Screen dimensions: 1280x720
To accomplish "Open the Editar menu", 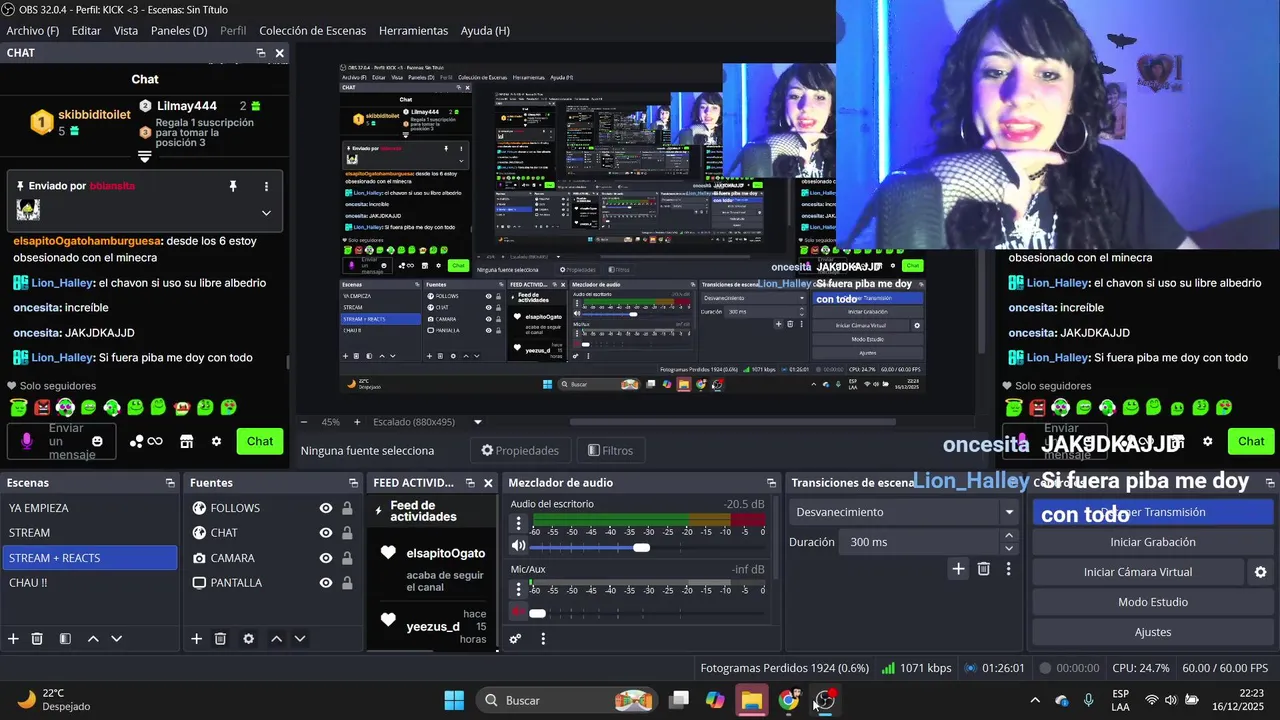I will point(86,31).
